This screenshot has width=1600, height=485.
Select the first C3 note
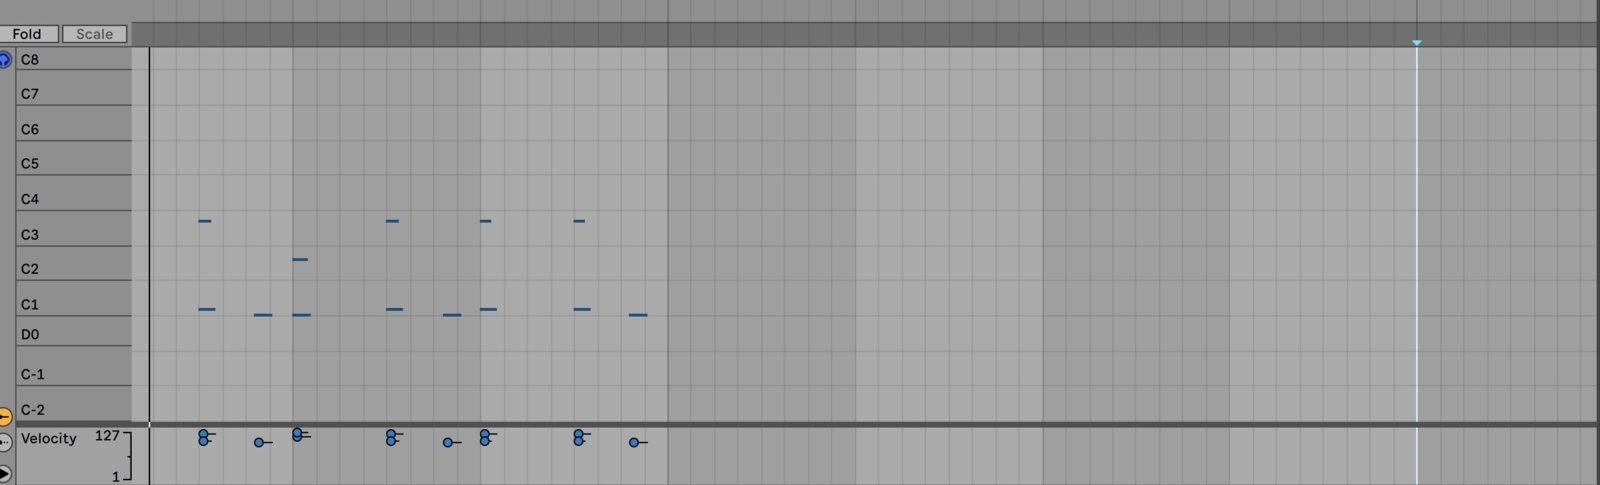205,220
